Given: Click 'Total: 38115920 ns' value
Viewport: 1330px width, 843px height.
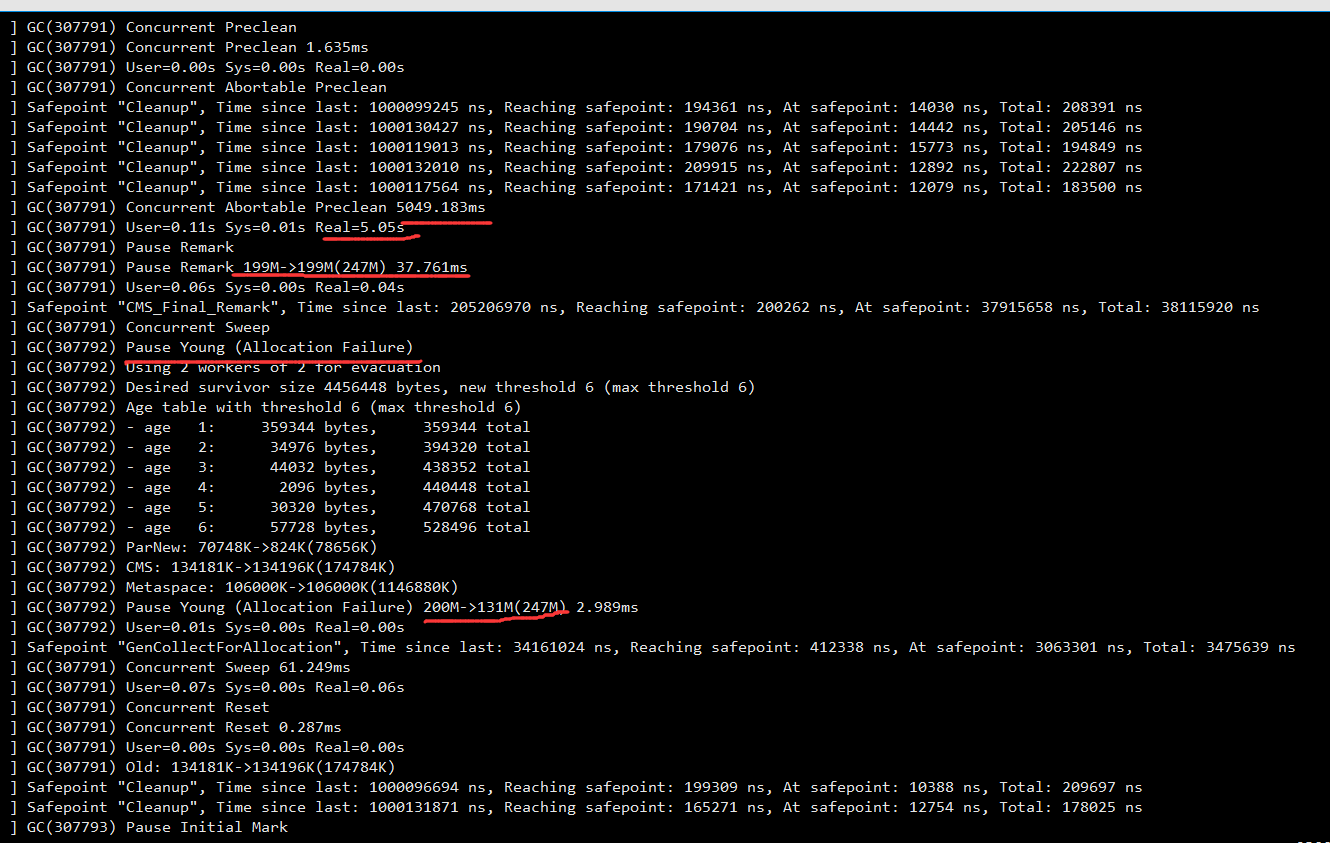Looking at the screenshot, I should pyautogui.click(x=1179, y=307).
